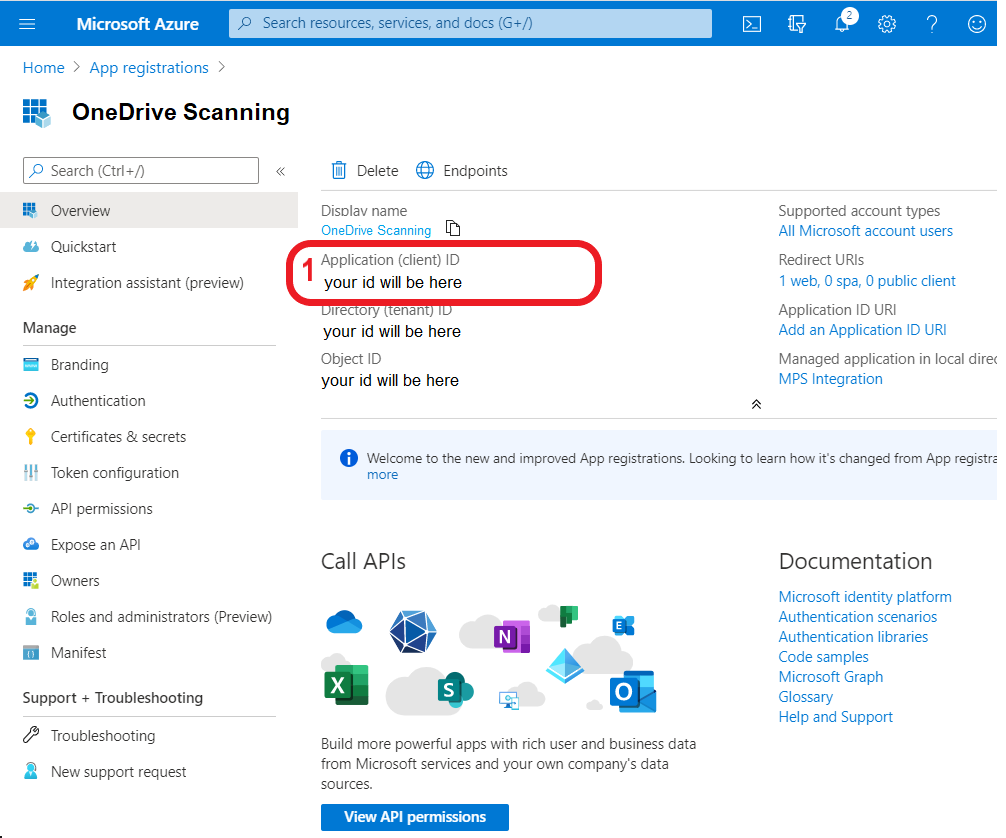Go to Certificates & secrets

pyautogui.click(x=118, y=437)
